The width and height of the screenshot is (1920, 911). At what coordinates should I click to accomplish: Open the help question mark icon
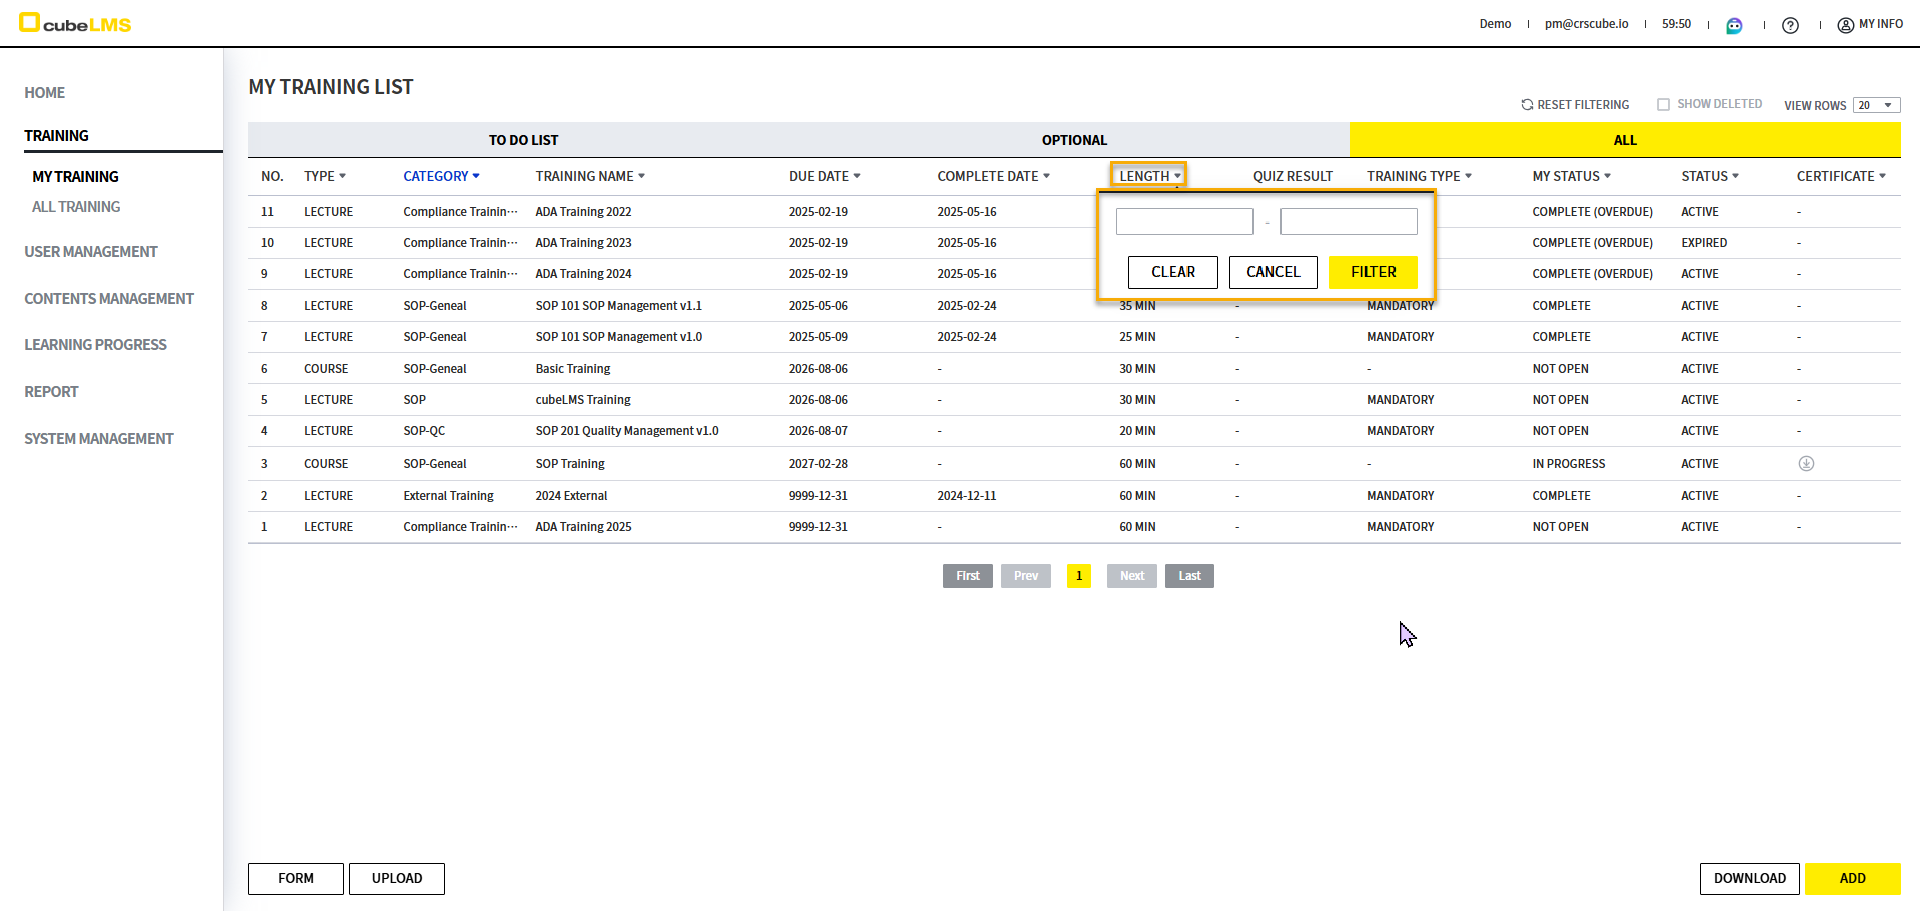click(x=1790, y=25)
